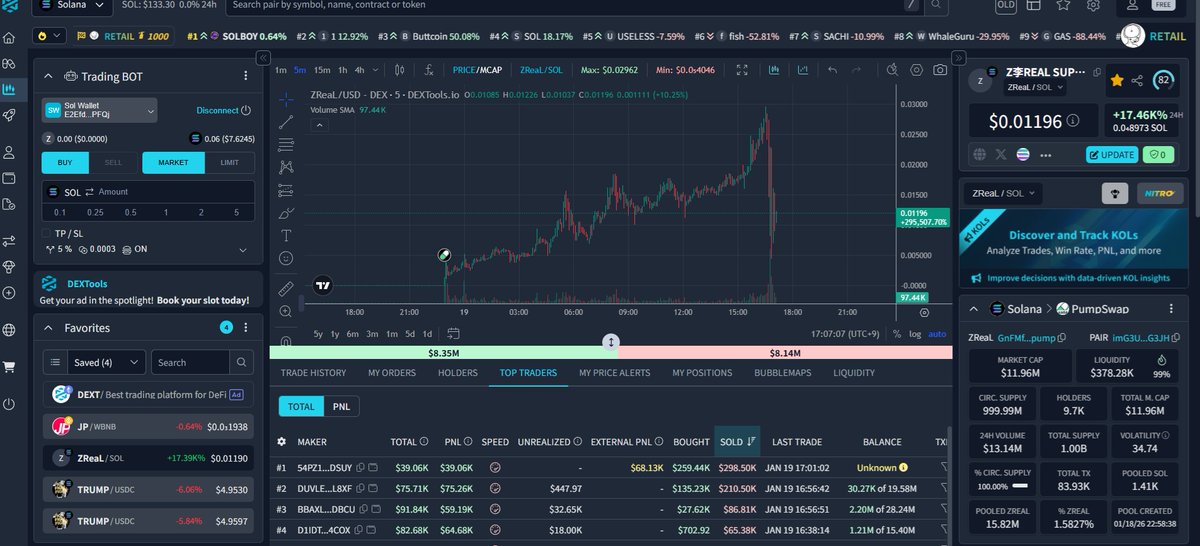Open the binoculars pair explorer icon

(x=9, y=63)
